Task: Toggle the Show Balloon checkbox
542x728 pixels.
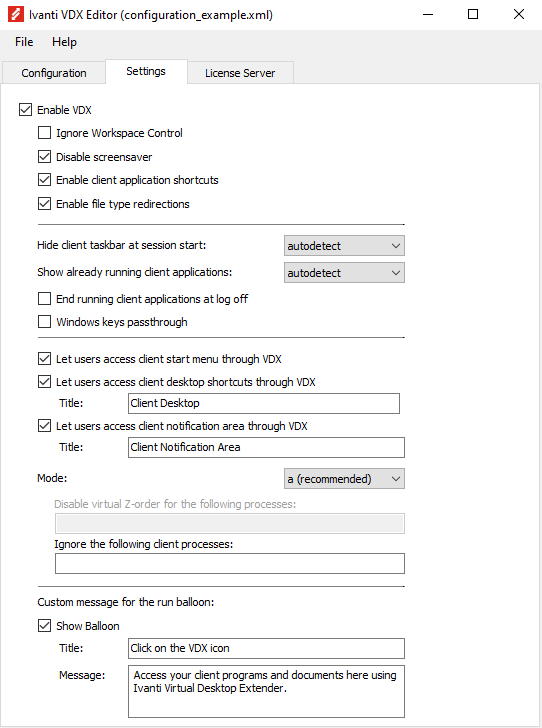Action: [44, 626]
